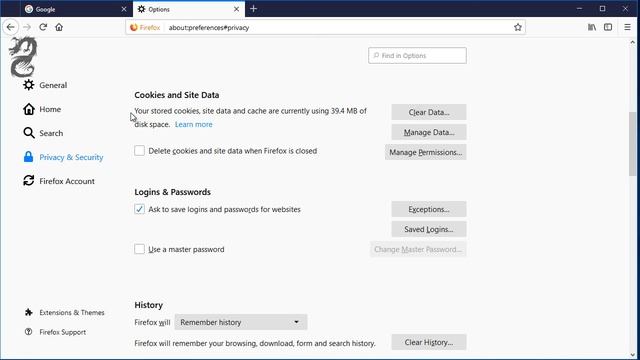
Task: Click the Clear Data button
Action: pyautogui.click(x=429, y=112)
